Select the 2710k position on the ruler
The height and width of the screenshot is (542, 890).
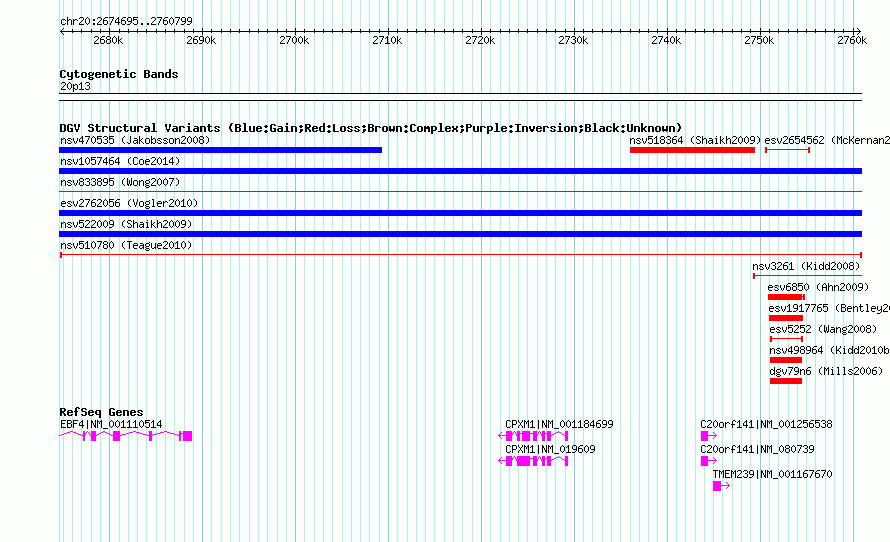[x=387, y=40]
